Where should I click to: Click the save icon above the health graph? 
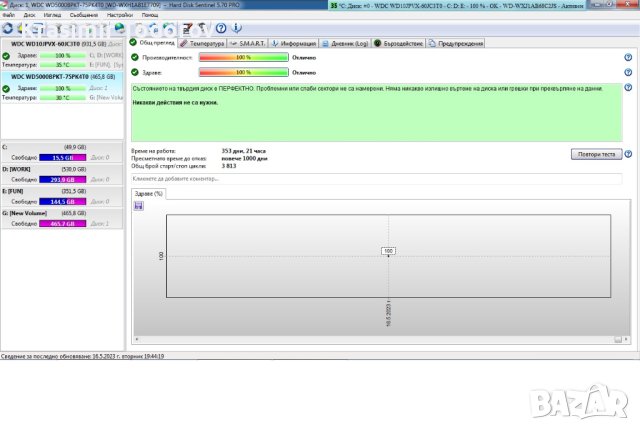click(x=138, y=205)
